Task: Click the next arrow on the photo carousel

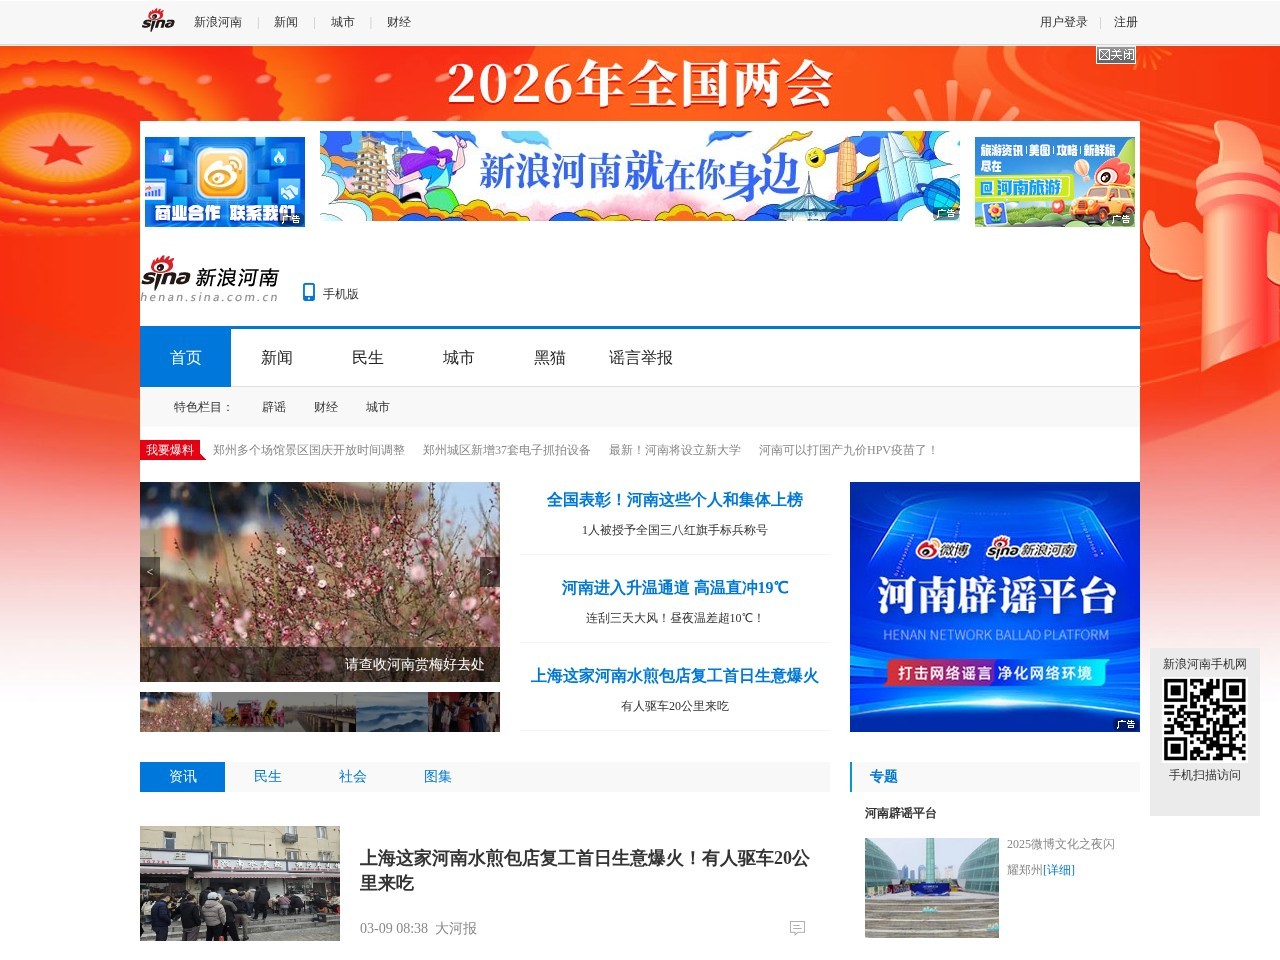Action: (x=489, y=571)
